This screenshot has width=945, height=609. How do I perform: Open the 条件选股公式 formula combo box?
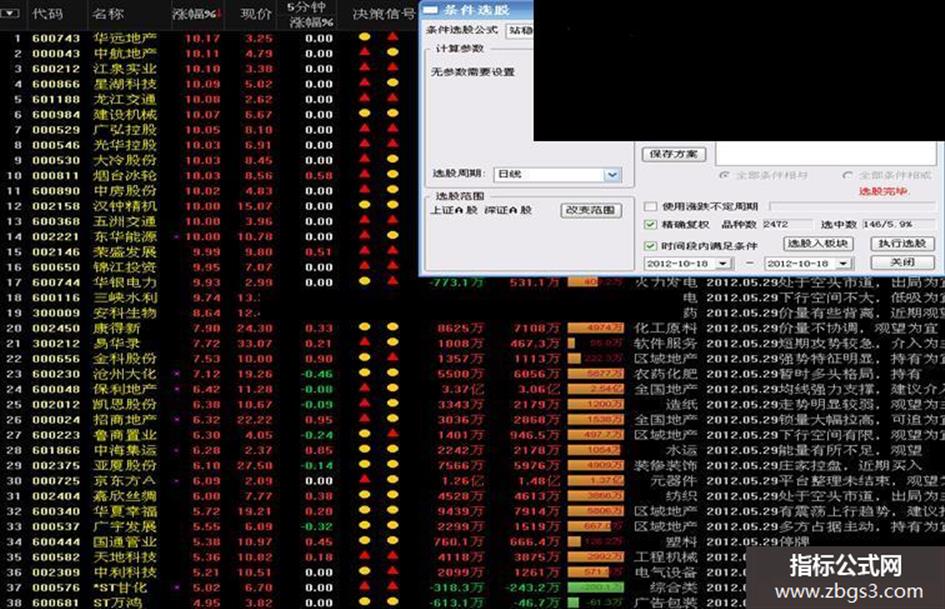[519, 30]
